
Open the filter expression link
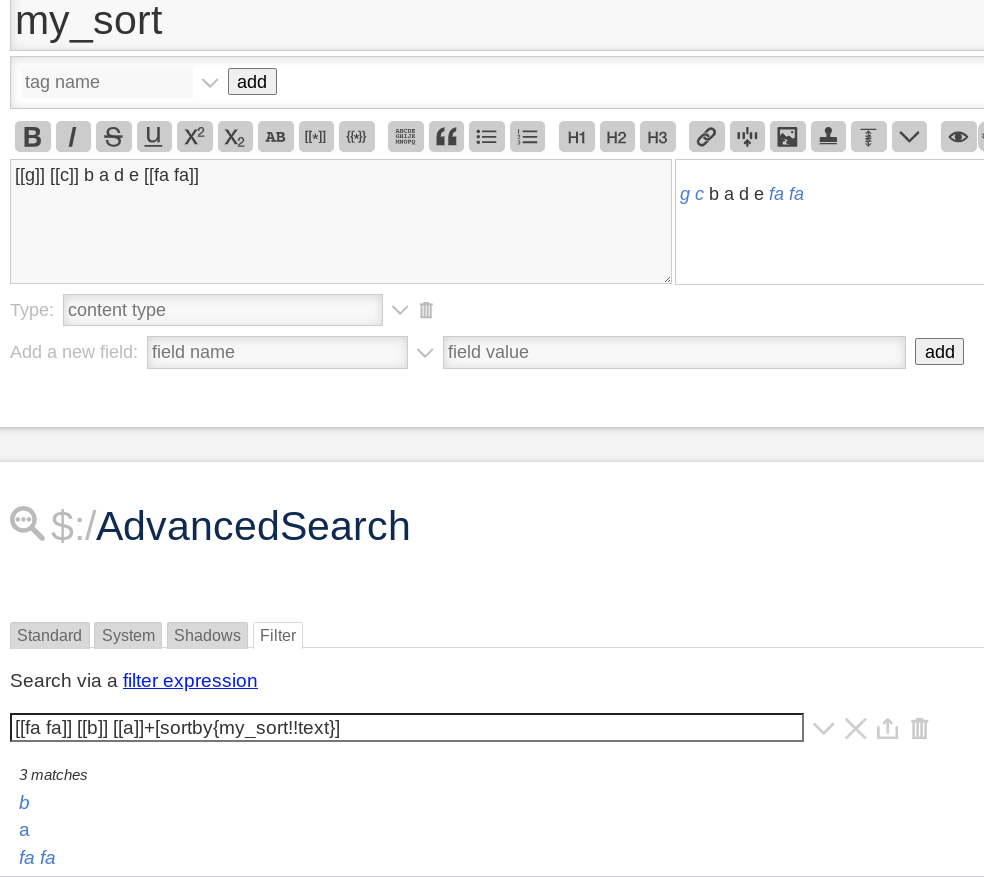[190, 681]
